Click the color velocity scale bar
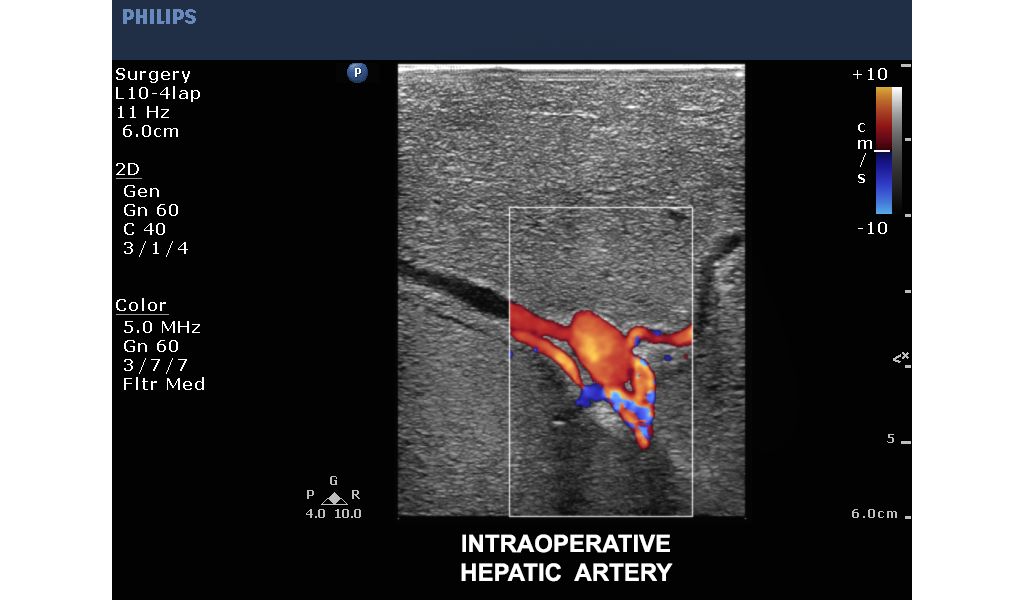Image resolution: width=1024 pixels, height=600 pixels. 884,150
